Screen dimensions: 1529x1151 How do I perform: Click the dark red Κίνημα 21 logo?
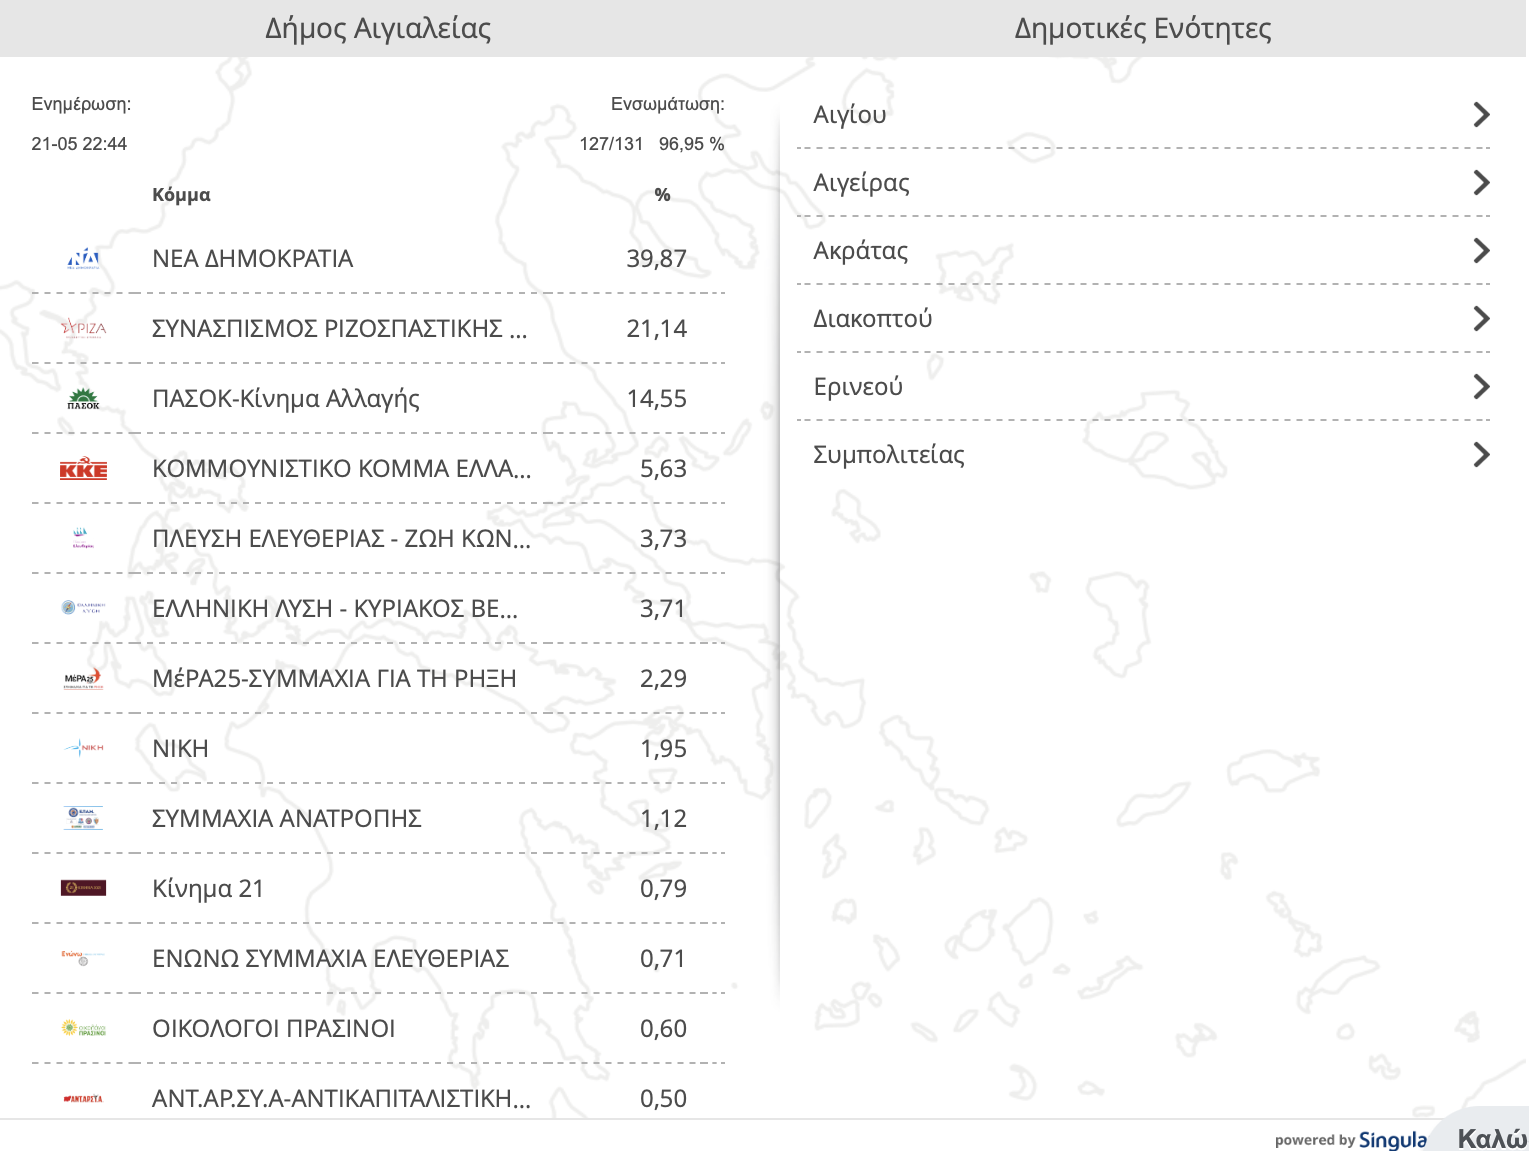pos(83,888)
